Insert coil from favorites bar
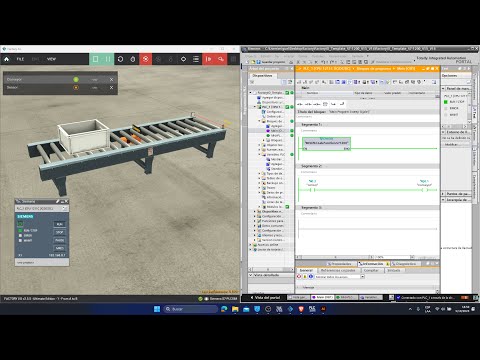 click(317, 104)
